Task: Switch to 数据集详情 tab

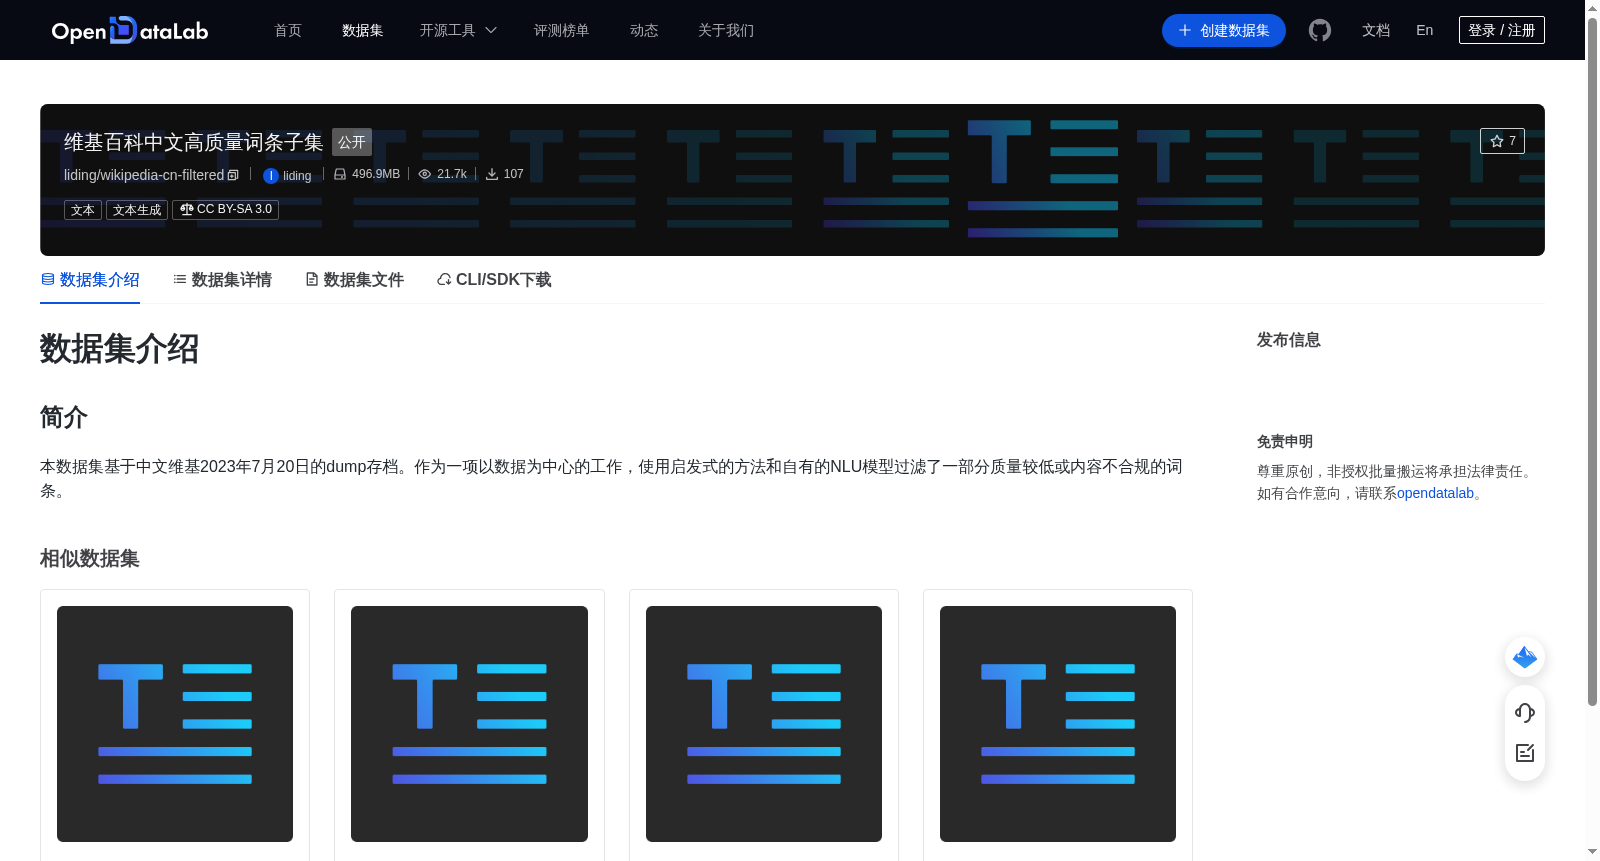Action: 222,280
